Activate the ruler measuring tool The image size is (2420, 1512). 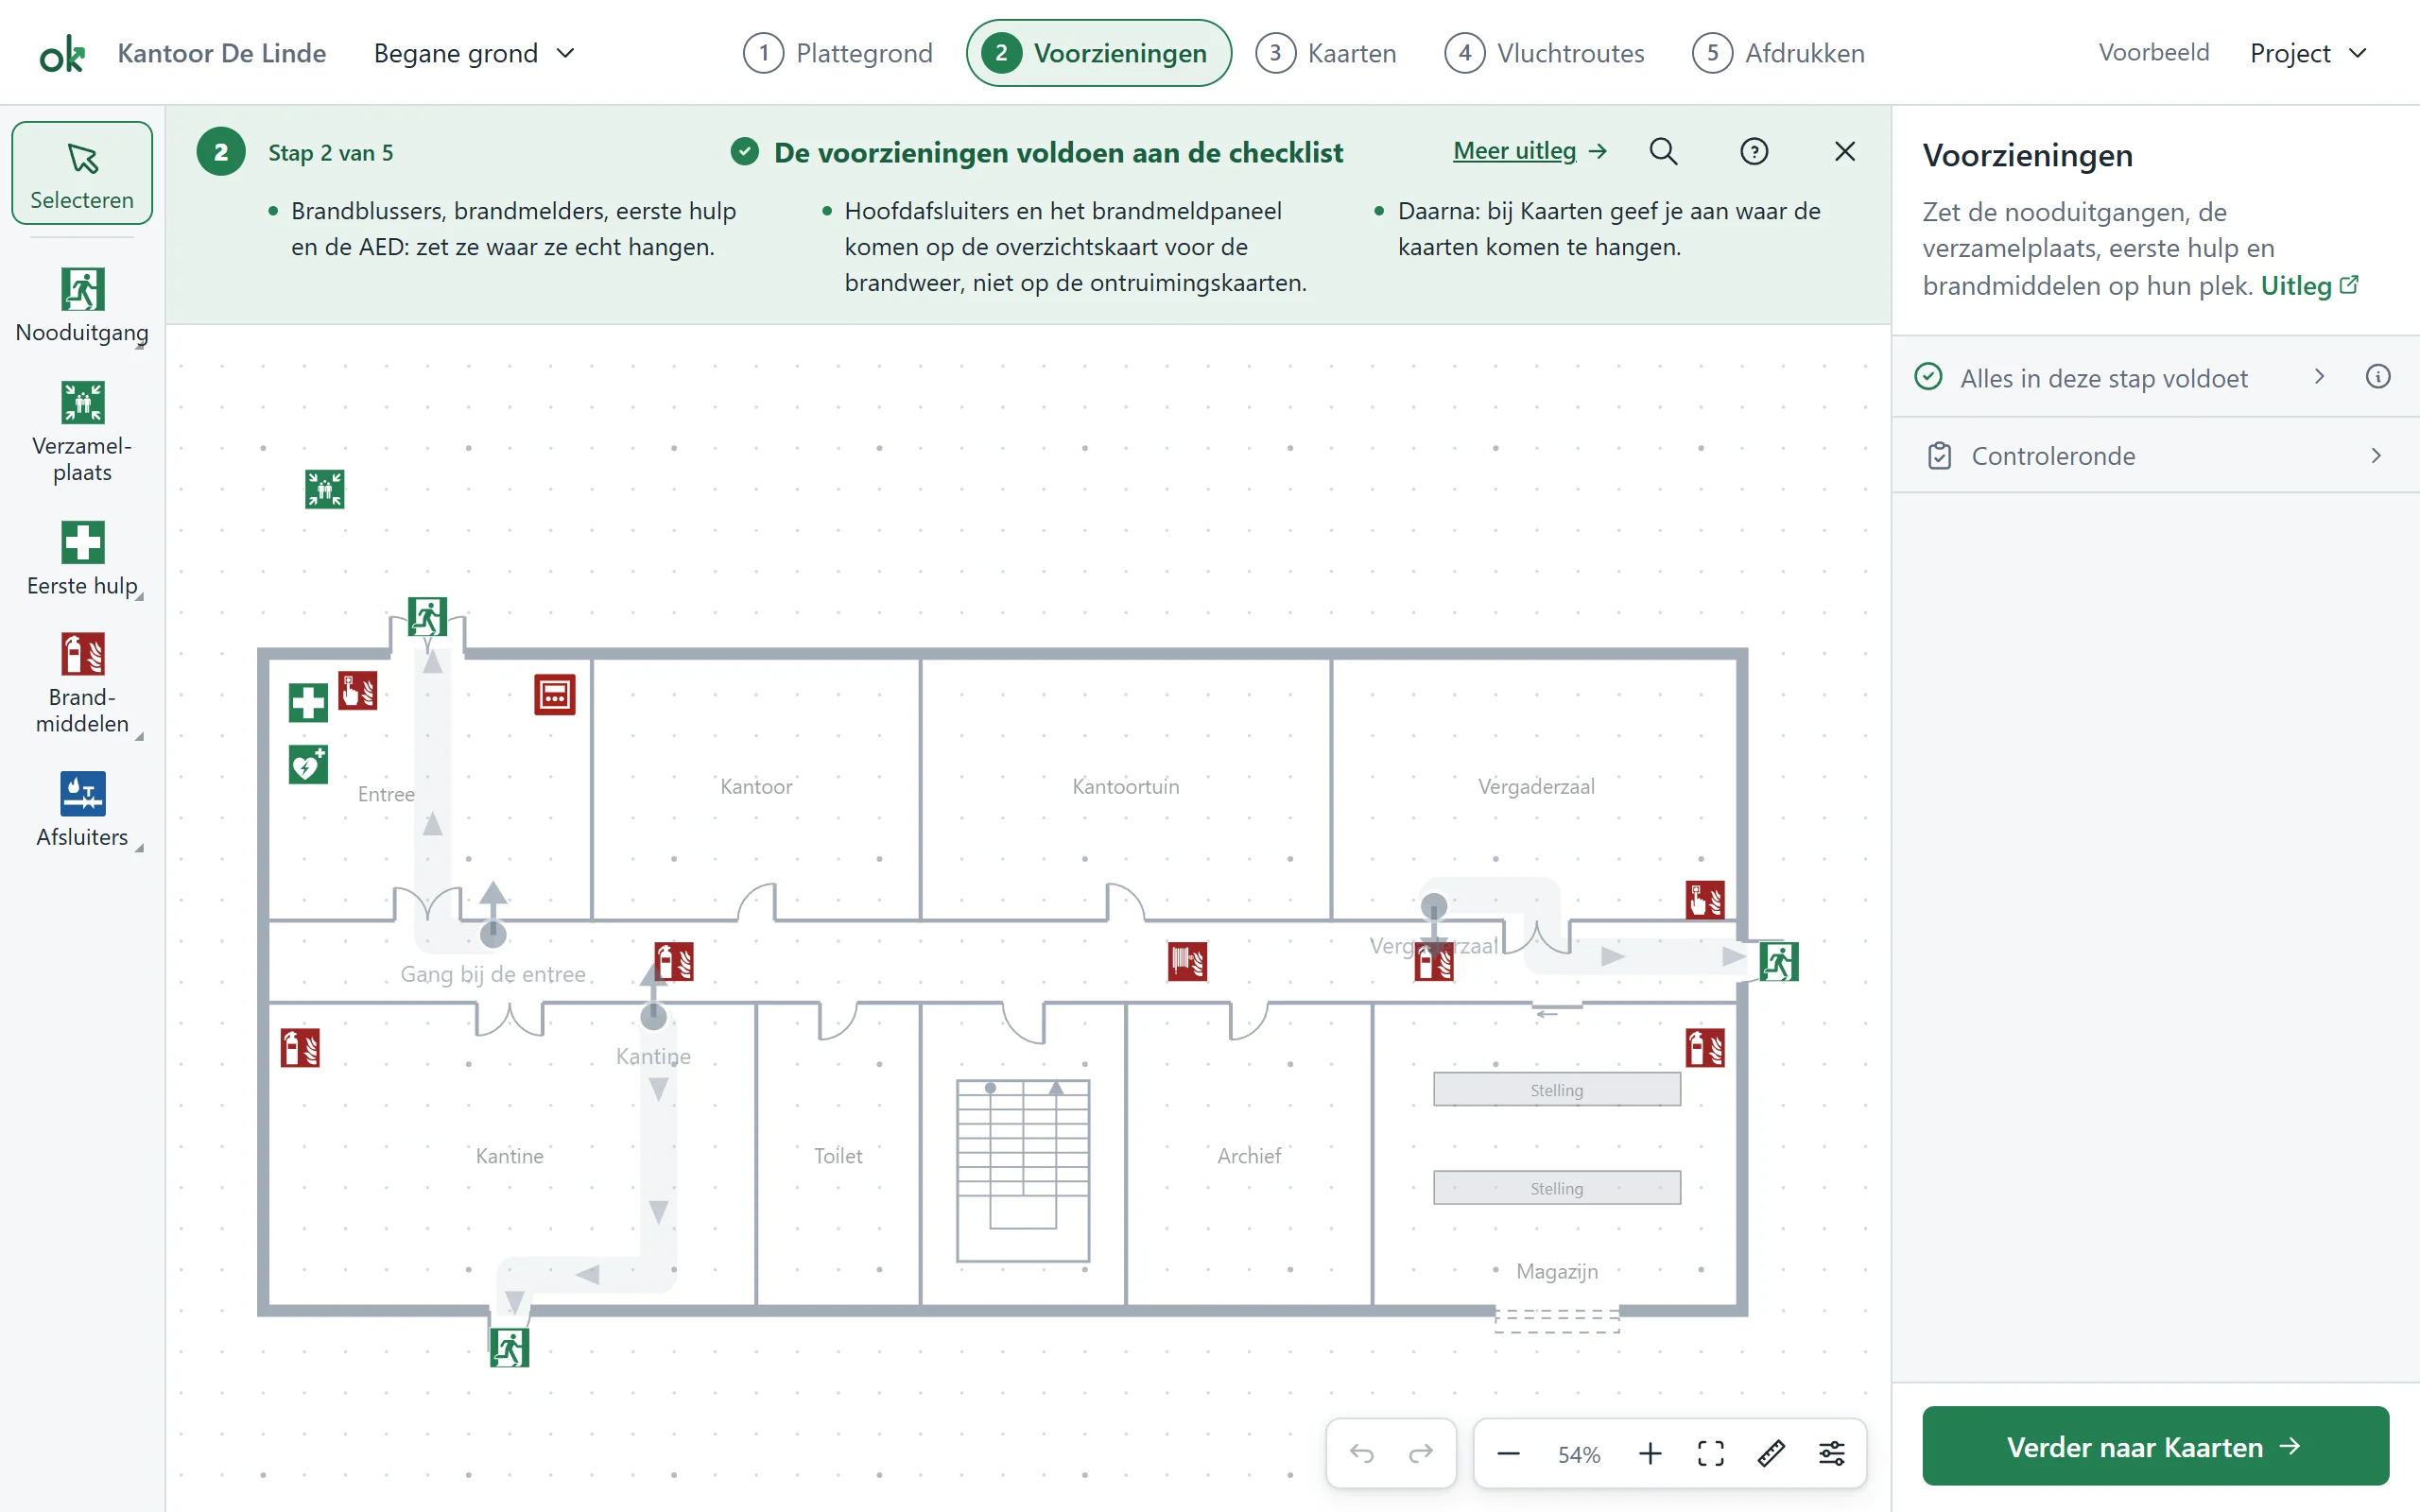(x=1771, y=1453)
